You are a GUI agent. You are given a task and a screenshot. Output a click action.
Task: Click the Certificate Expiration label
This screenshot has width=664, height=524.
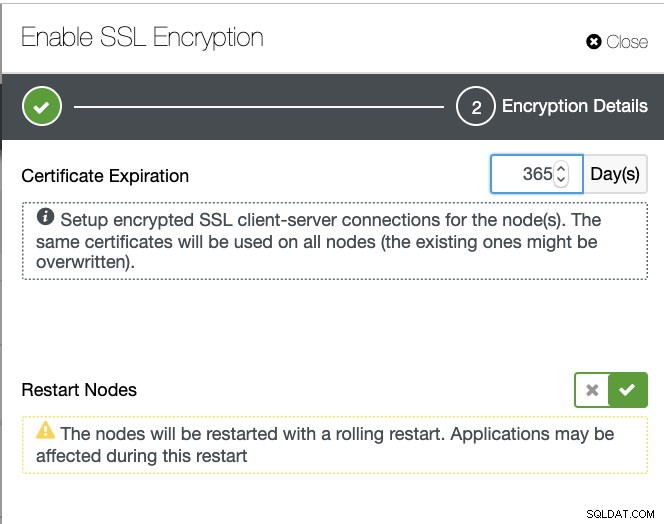[105, 176]
